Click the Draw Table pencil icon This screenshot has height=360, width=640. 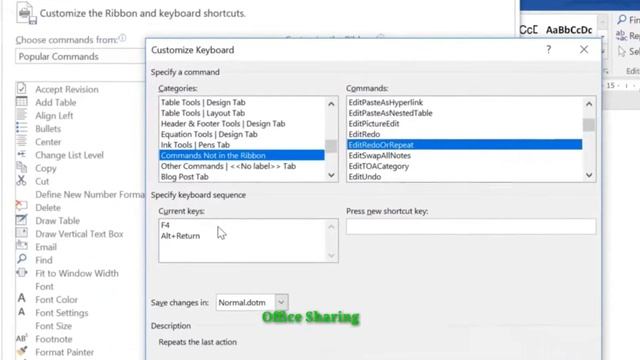22,220
